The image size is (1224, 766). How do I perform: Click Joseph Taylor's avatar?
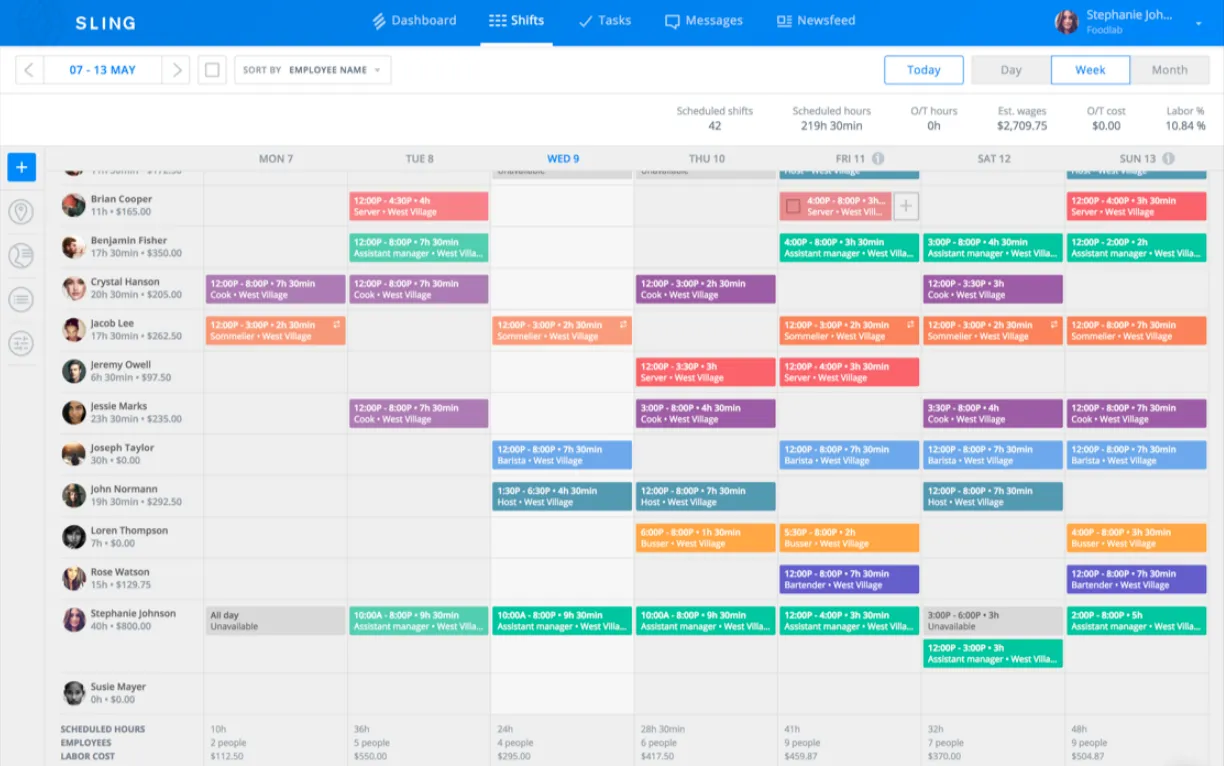pos(73,454)
